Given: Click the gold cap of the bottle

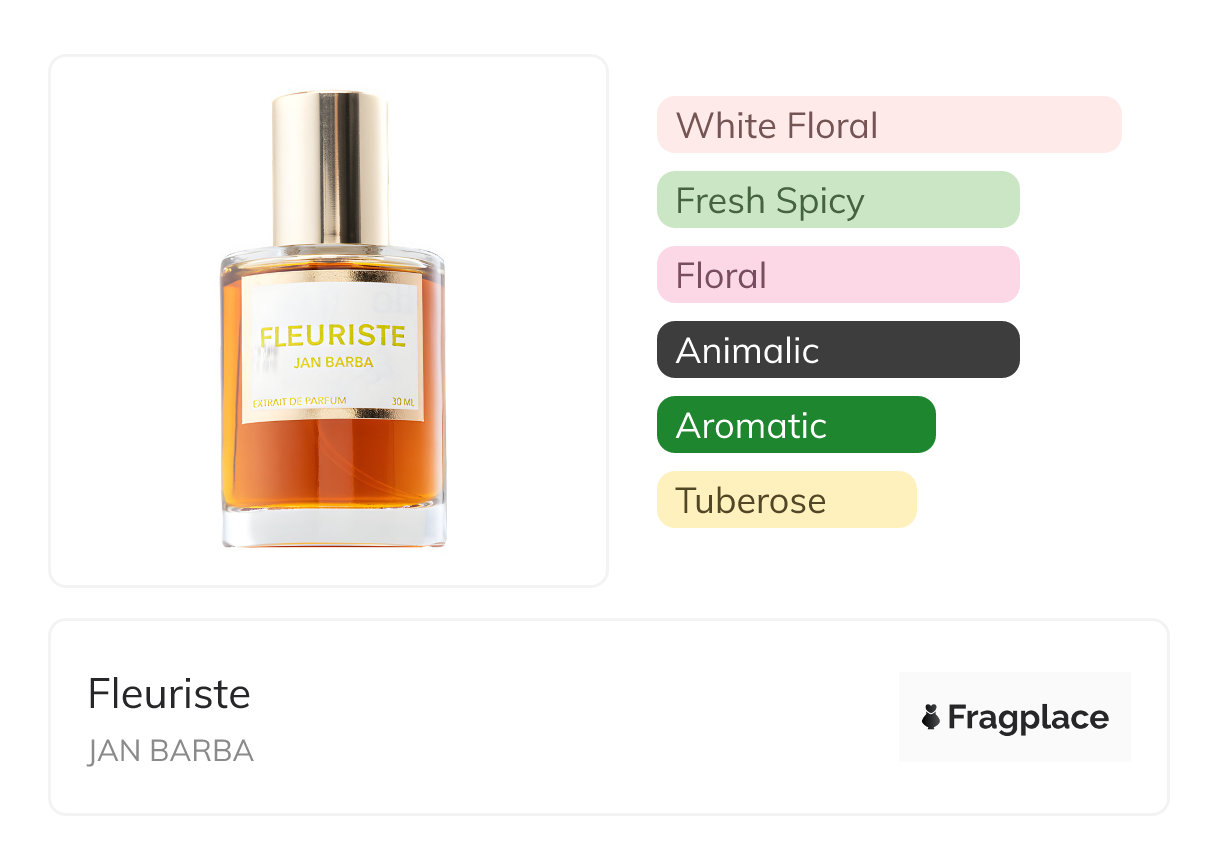Looking at the screenshot, I should point(330,168).
